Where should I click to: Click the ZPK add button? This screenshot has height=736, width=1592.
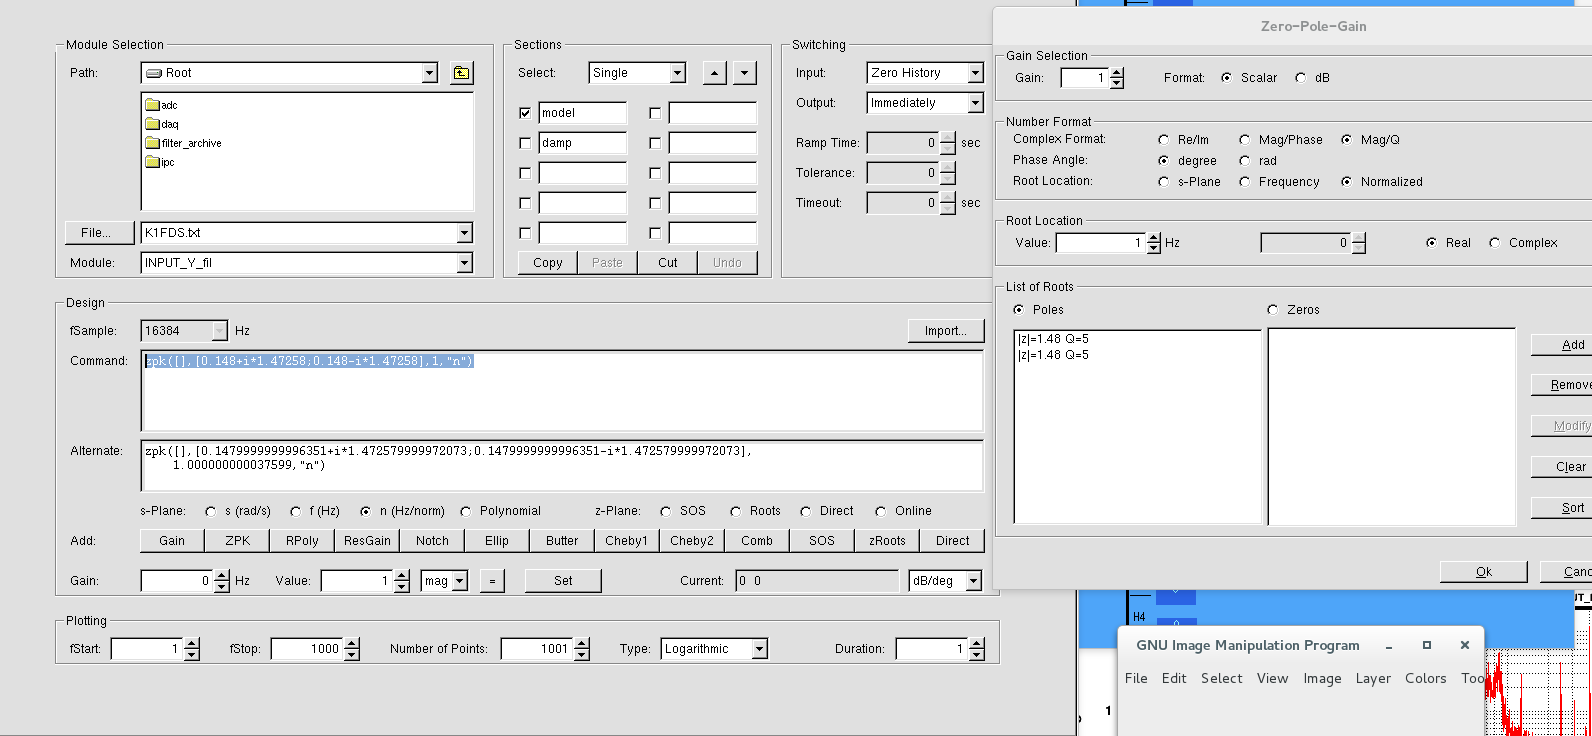tap(238, 541)
